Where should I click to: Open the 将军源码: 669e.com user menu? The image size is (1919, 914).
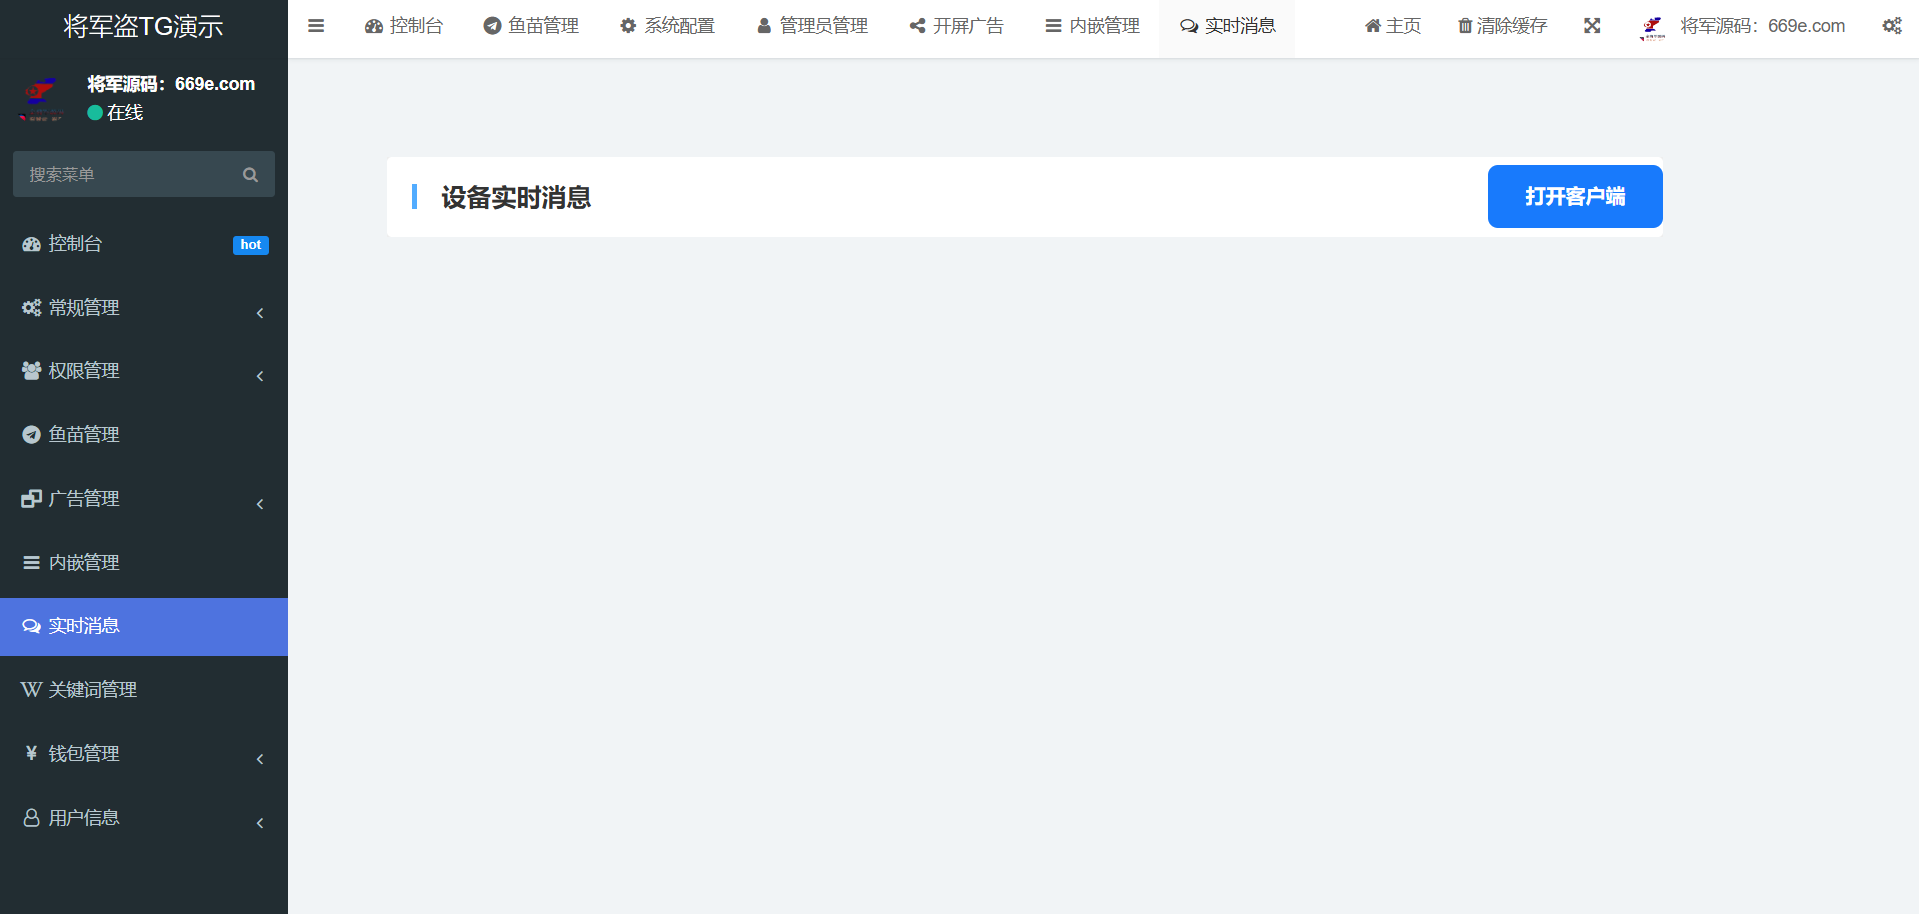[1743, 26]
